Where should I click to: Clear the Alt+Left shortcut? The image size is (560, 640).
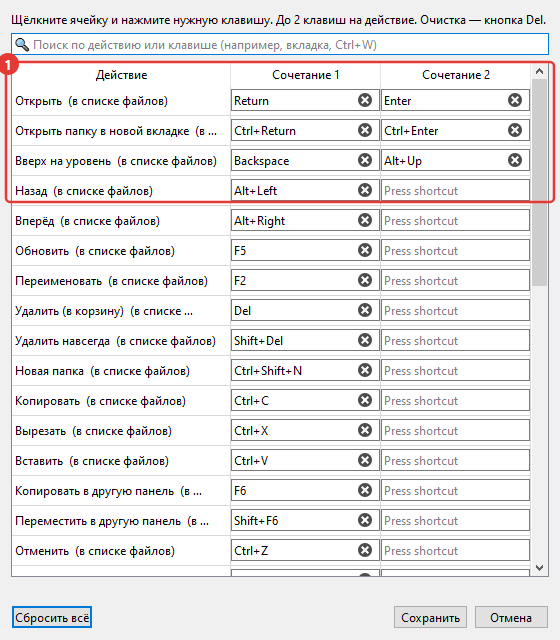pyautogui.click(x=365, y=190)
